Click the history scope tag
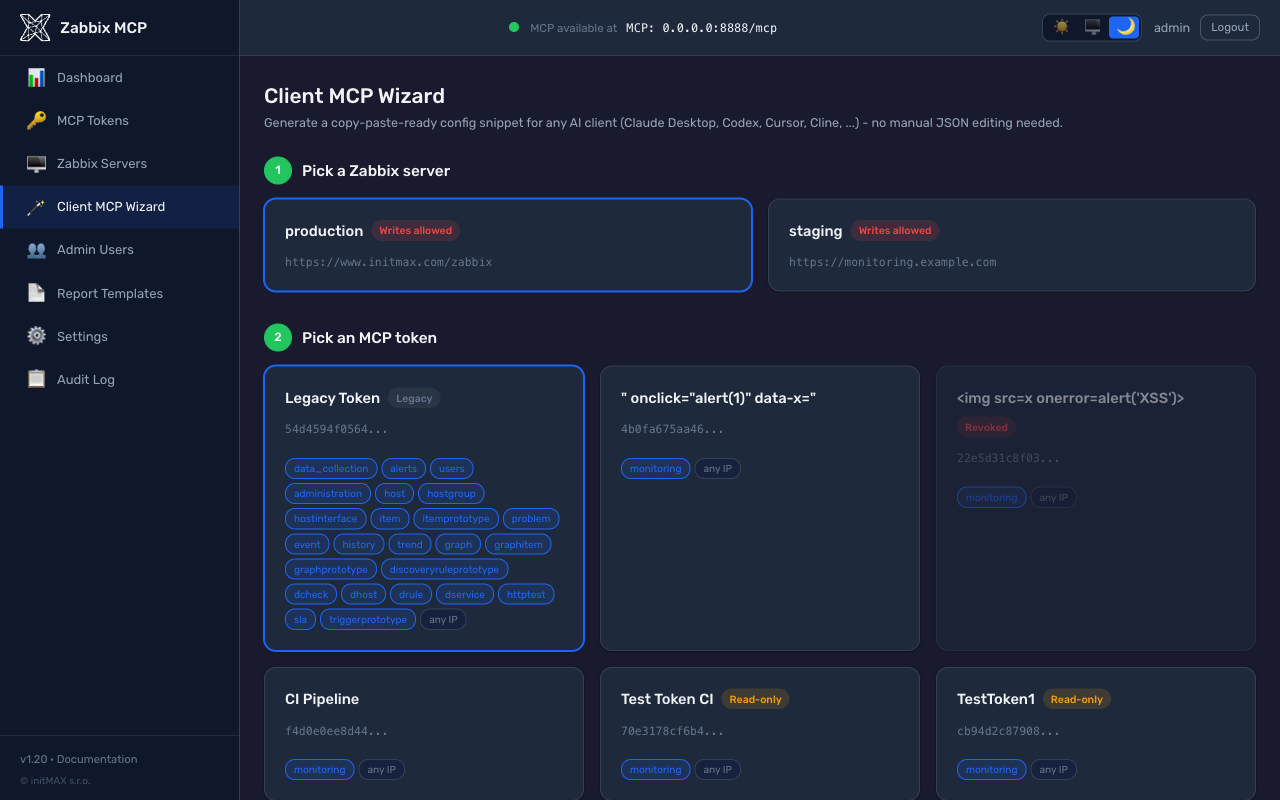The image size is (1280, 800). tap(358, 544)
